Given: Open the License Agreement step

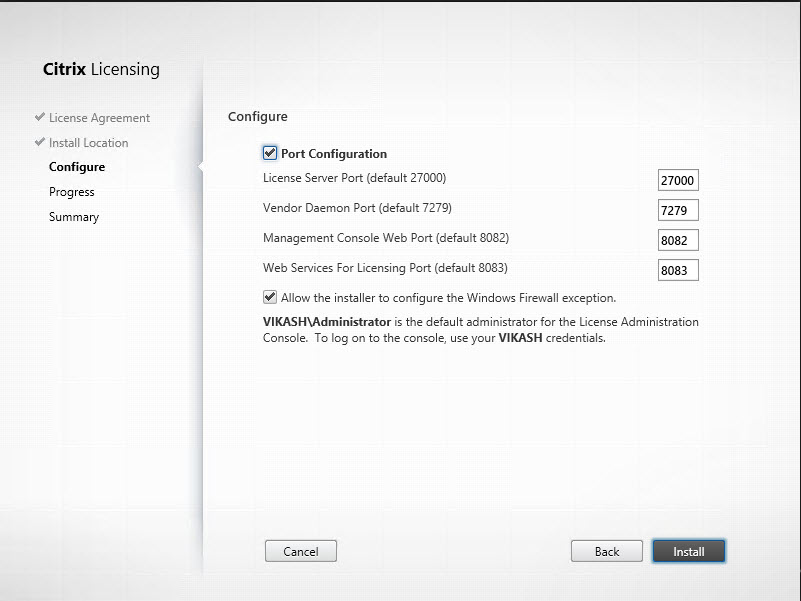Looking at the screenshot, I should pos(100,118).
